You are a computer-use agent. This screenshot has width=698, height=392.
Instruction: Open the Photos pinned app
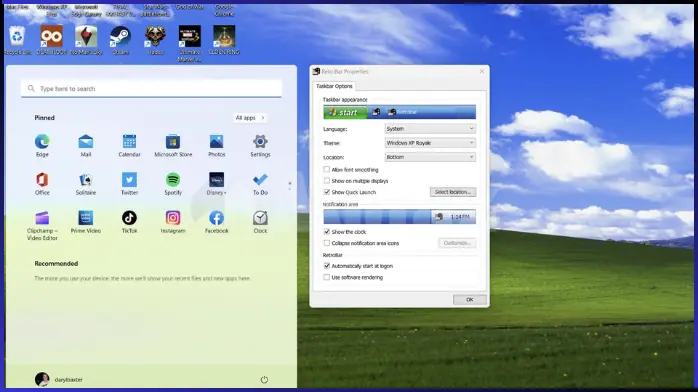[x=216, y=145]
